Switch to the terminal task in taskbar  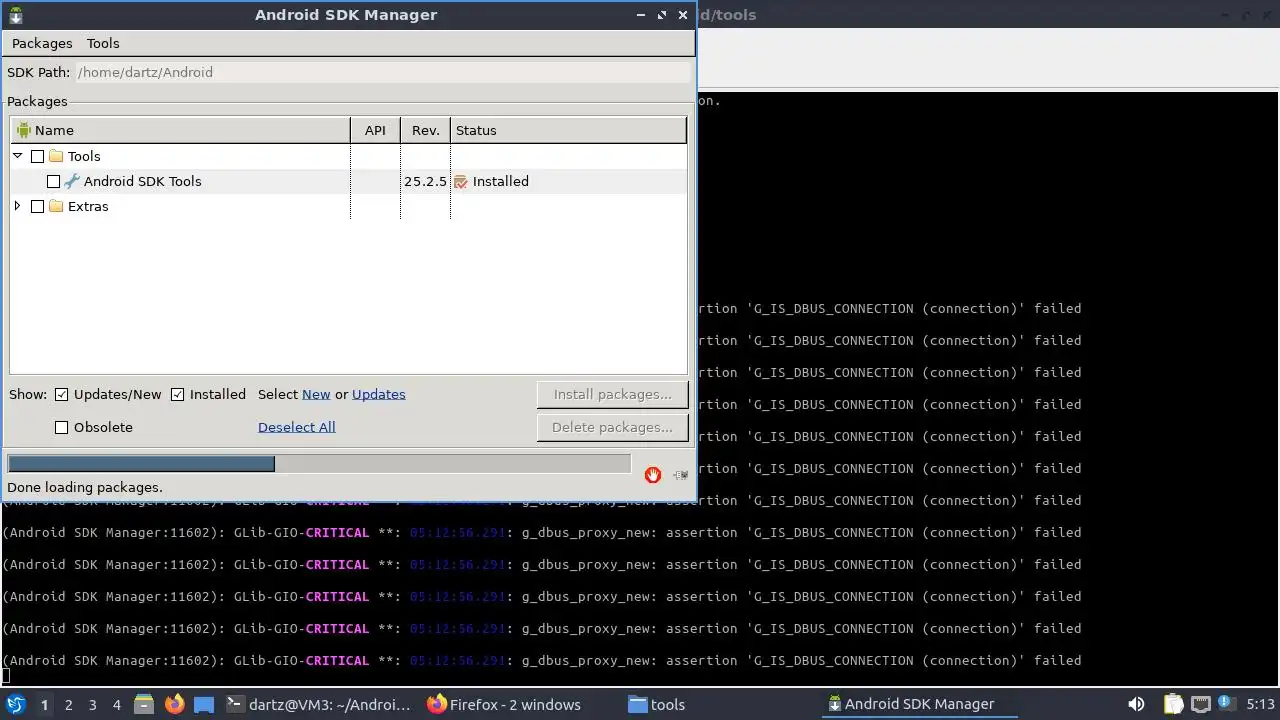pyautogui.click(x=318, y=704)
